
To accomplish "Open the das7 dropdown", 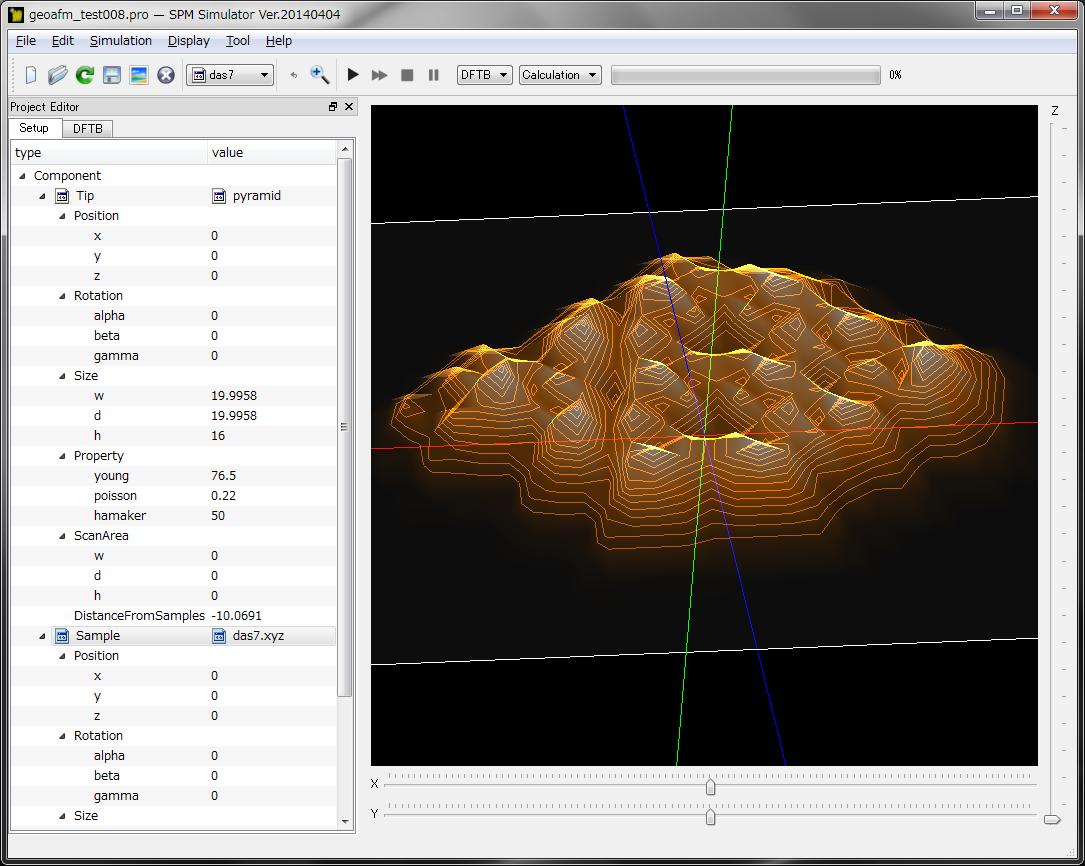I will tap(230, 75).
